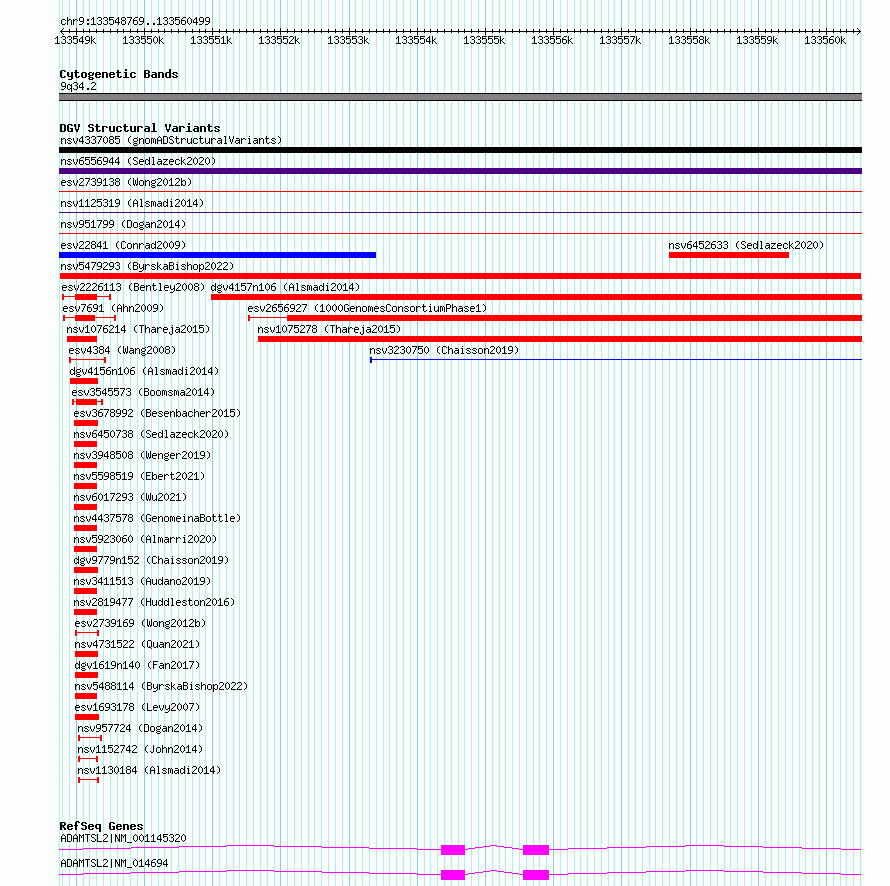This screenshot has height=886, width=890.
Task: Click the red nsv1075278 variant bar
Action: click(x=560, y=339)
